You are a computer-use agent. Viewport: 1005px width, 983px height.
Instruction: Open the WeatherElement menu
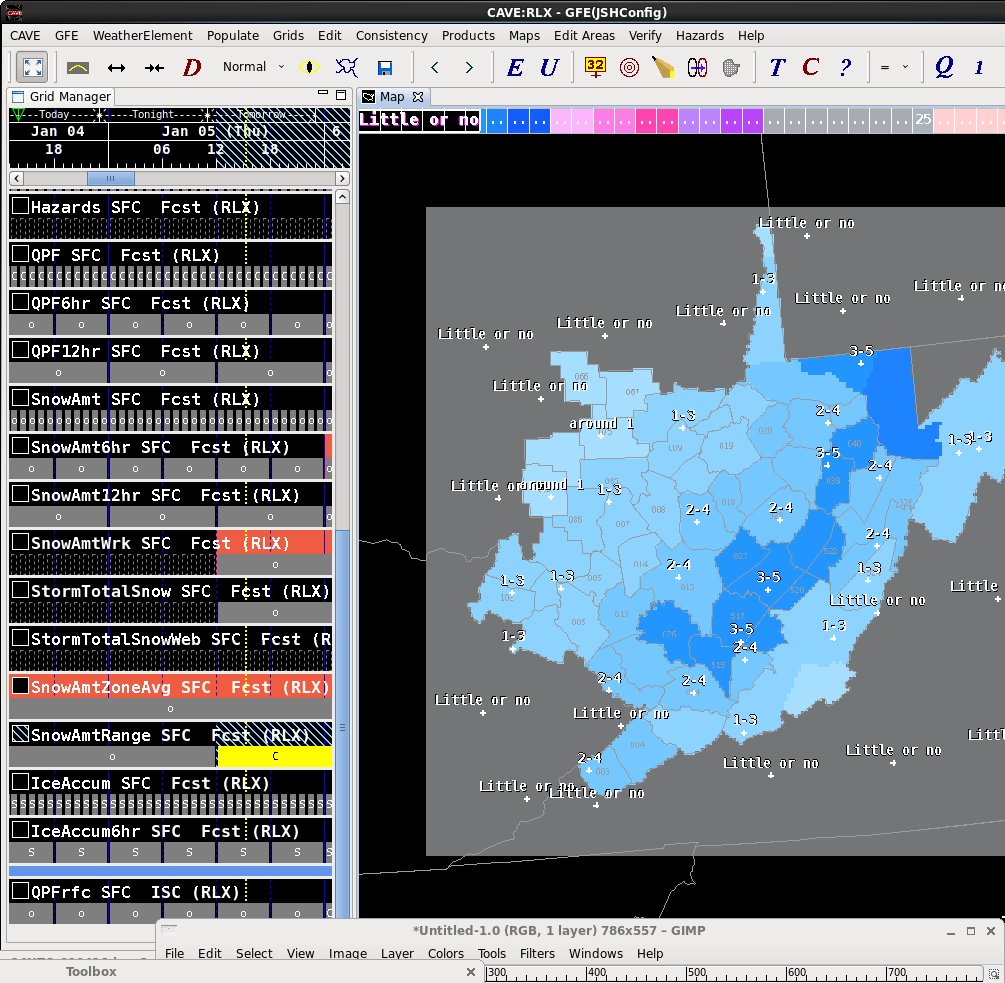click(142, 35)
